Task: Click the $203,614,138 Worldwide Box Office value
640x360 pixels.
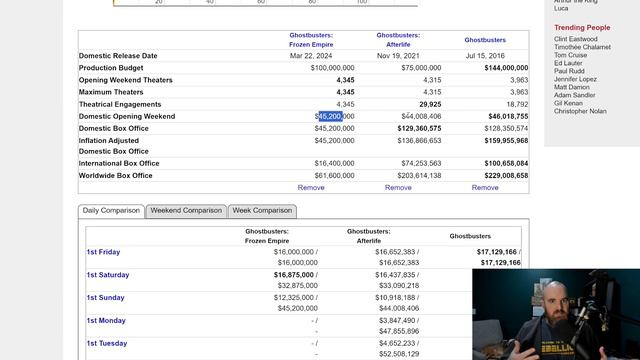Action: click(x=419, y=176)
